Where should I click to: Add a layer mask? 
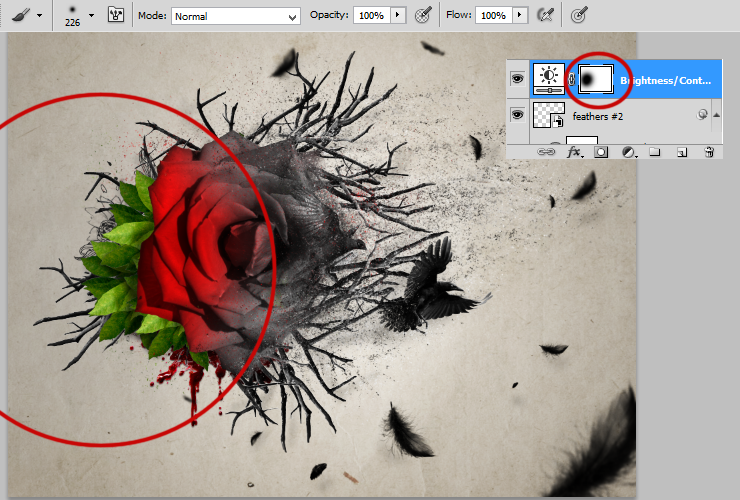[601, 152]
